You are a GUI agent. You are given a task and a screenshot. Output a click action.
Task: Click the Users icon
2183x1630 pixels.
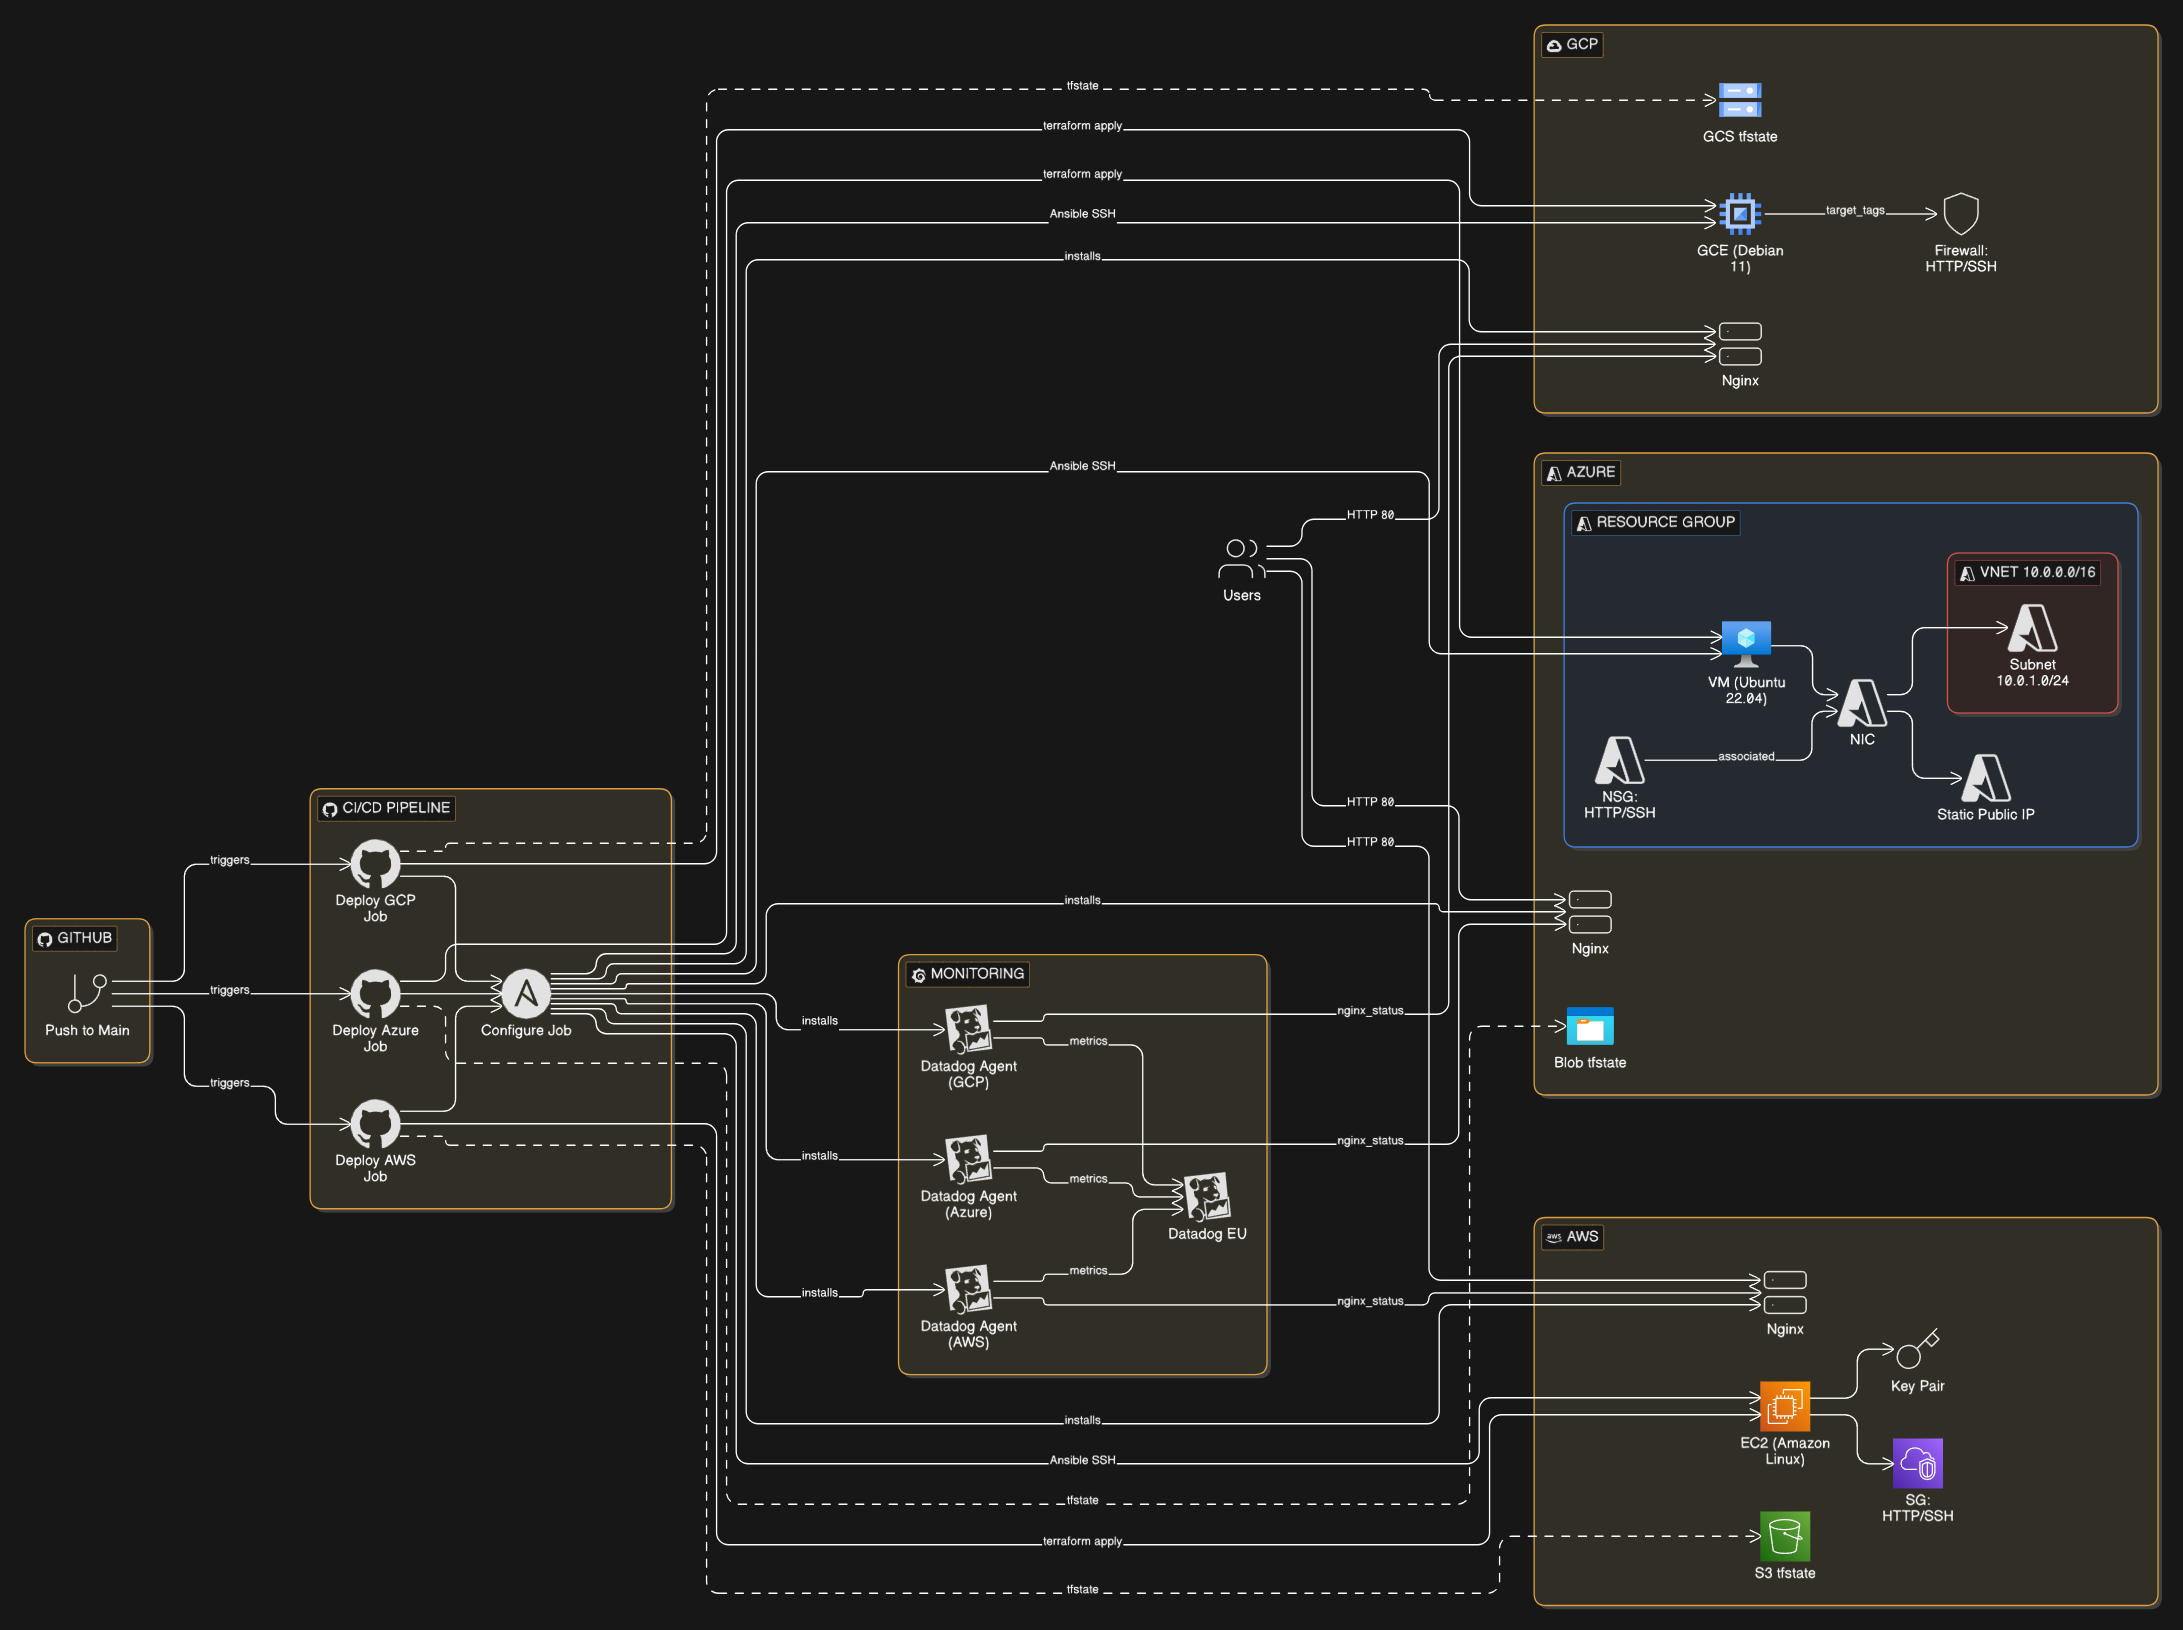coord(1242,559)
